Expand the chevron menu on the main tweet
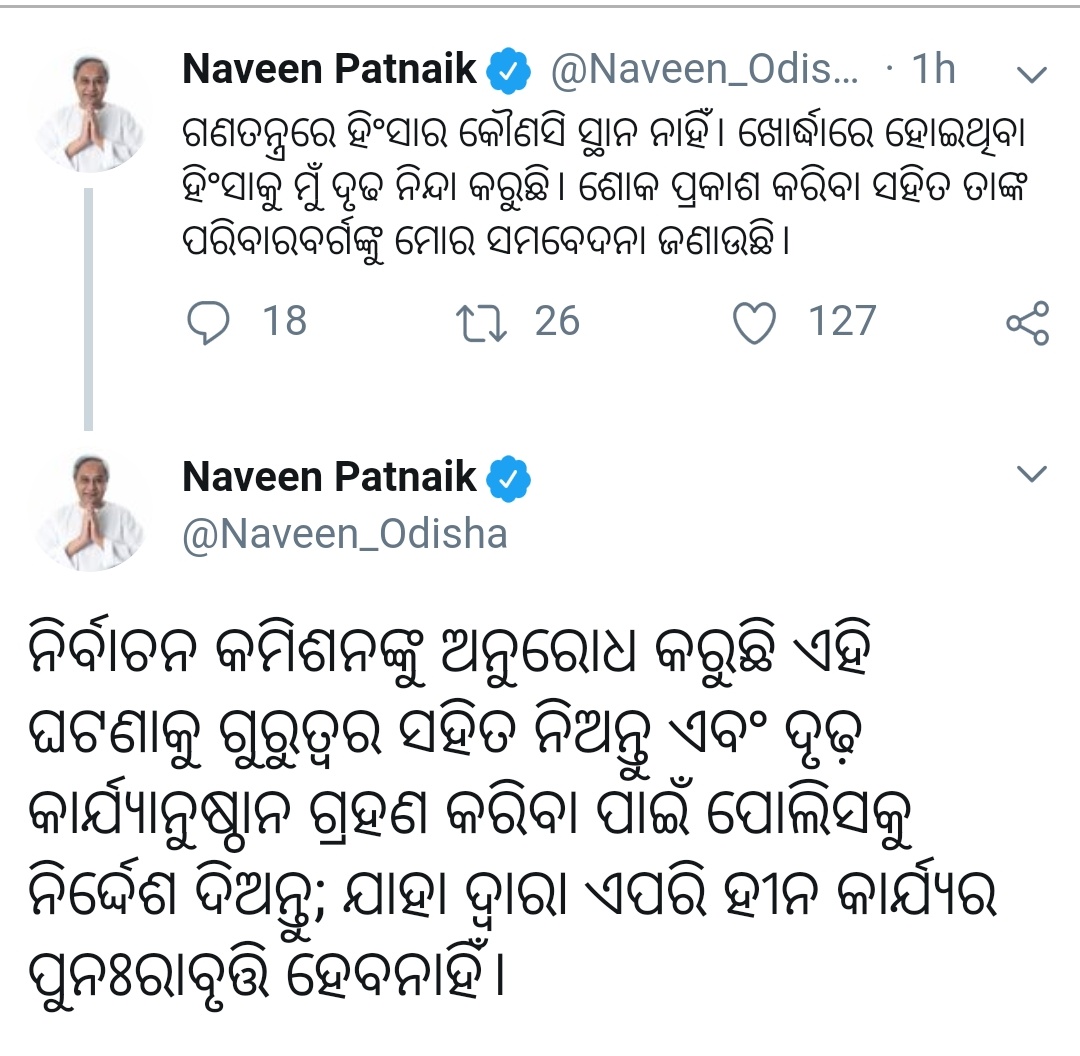This screenshot has height=1056, width=1080. pyautogui.click(x=1030, y=474)
